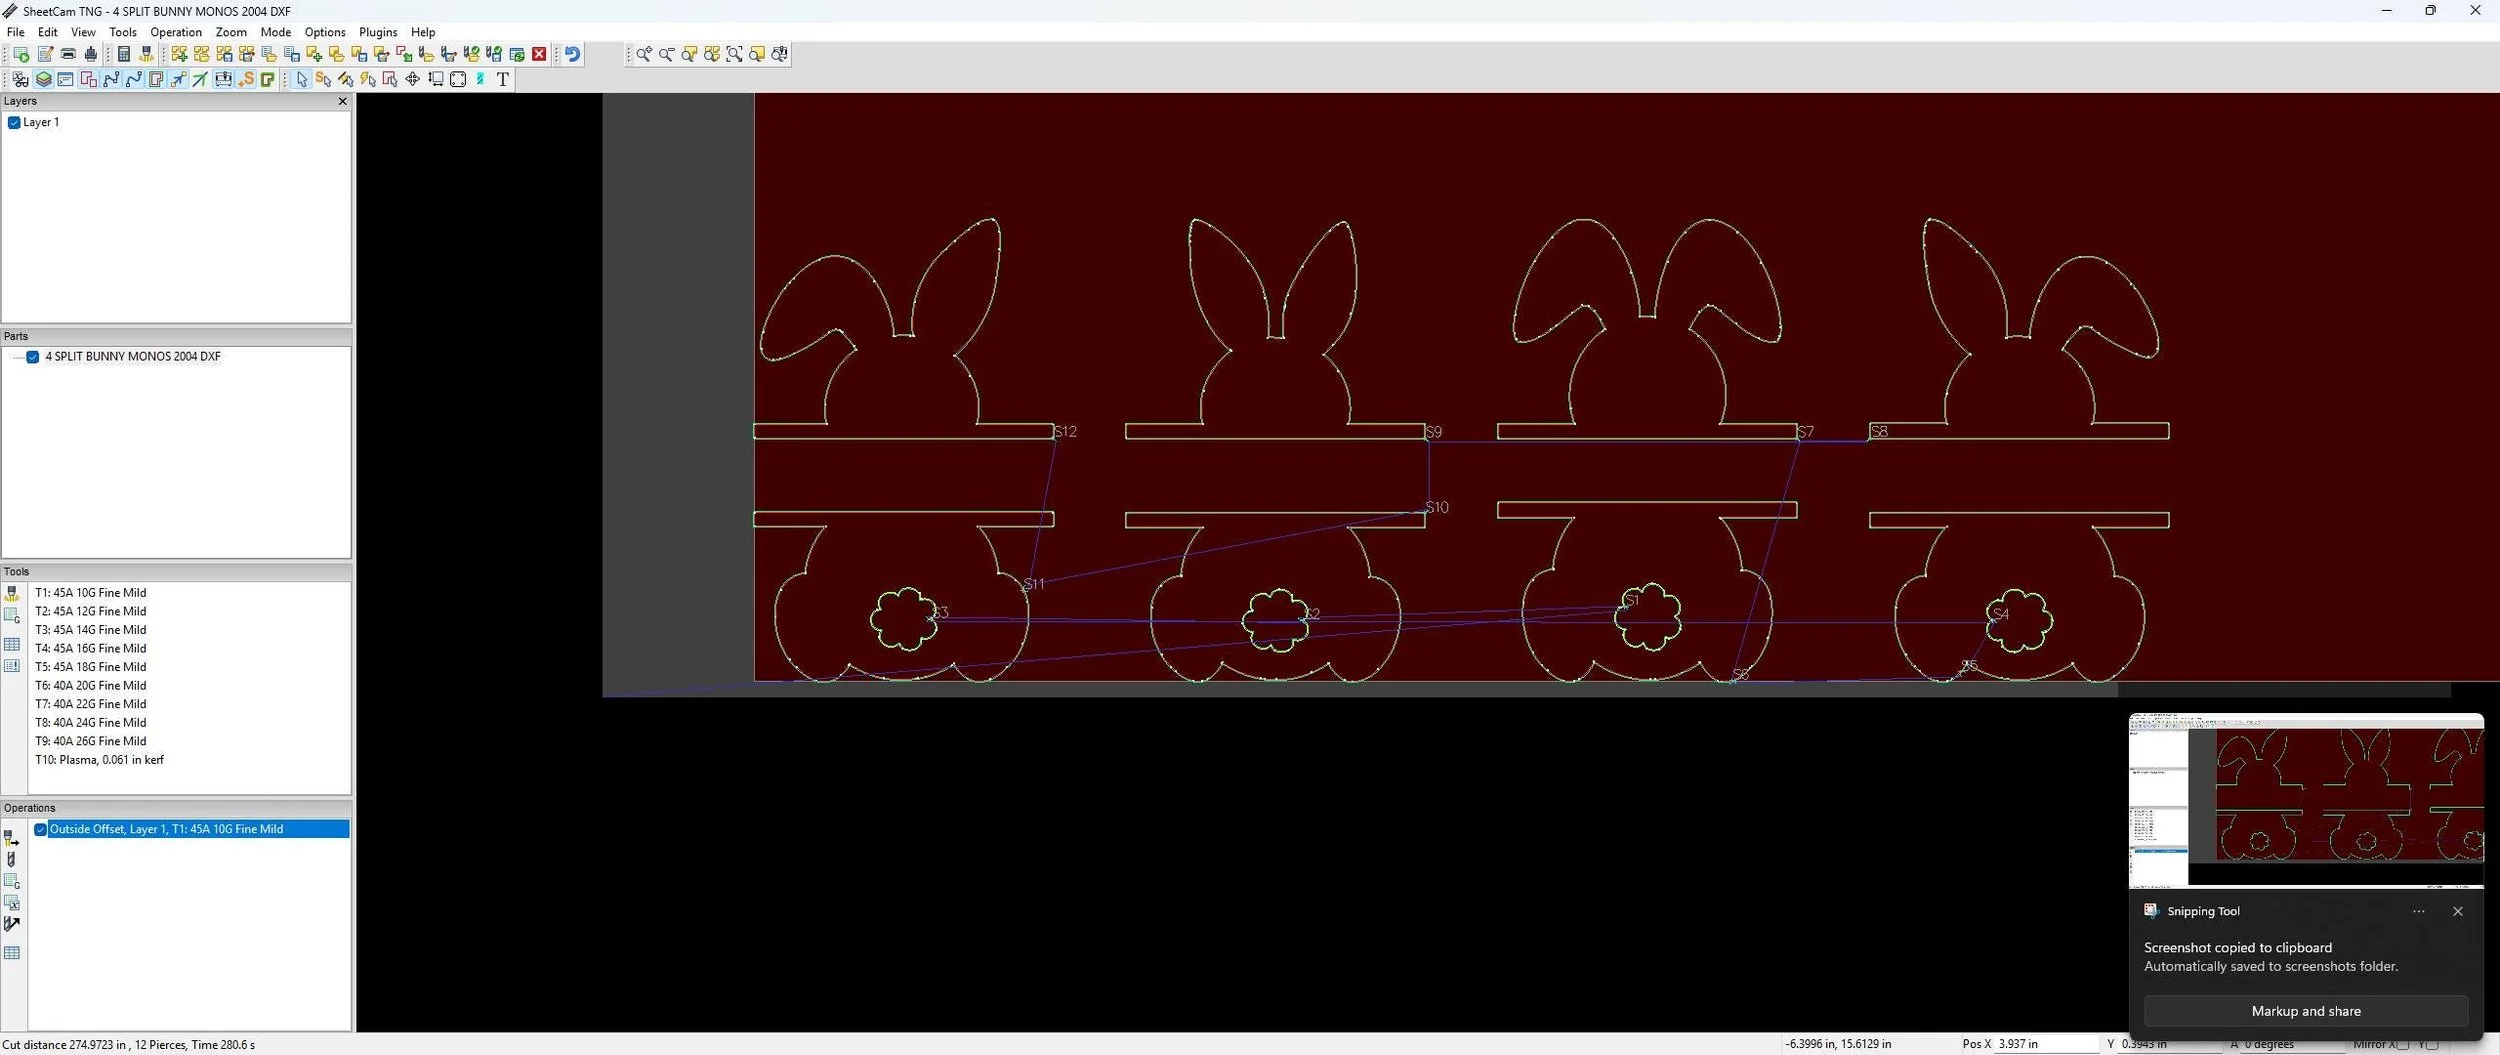This screenshot has width=2500, height=1055.
Task: Click the Zoom in magnifier icon
Action: click(x=644, y=54)
